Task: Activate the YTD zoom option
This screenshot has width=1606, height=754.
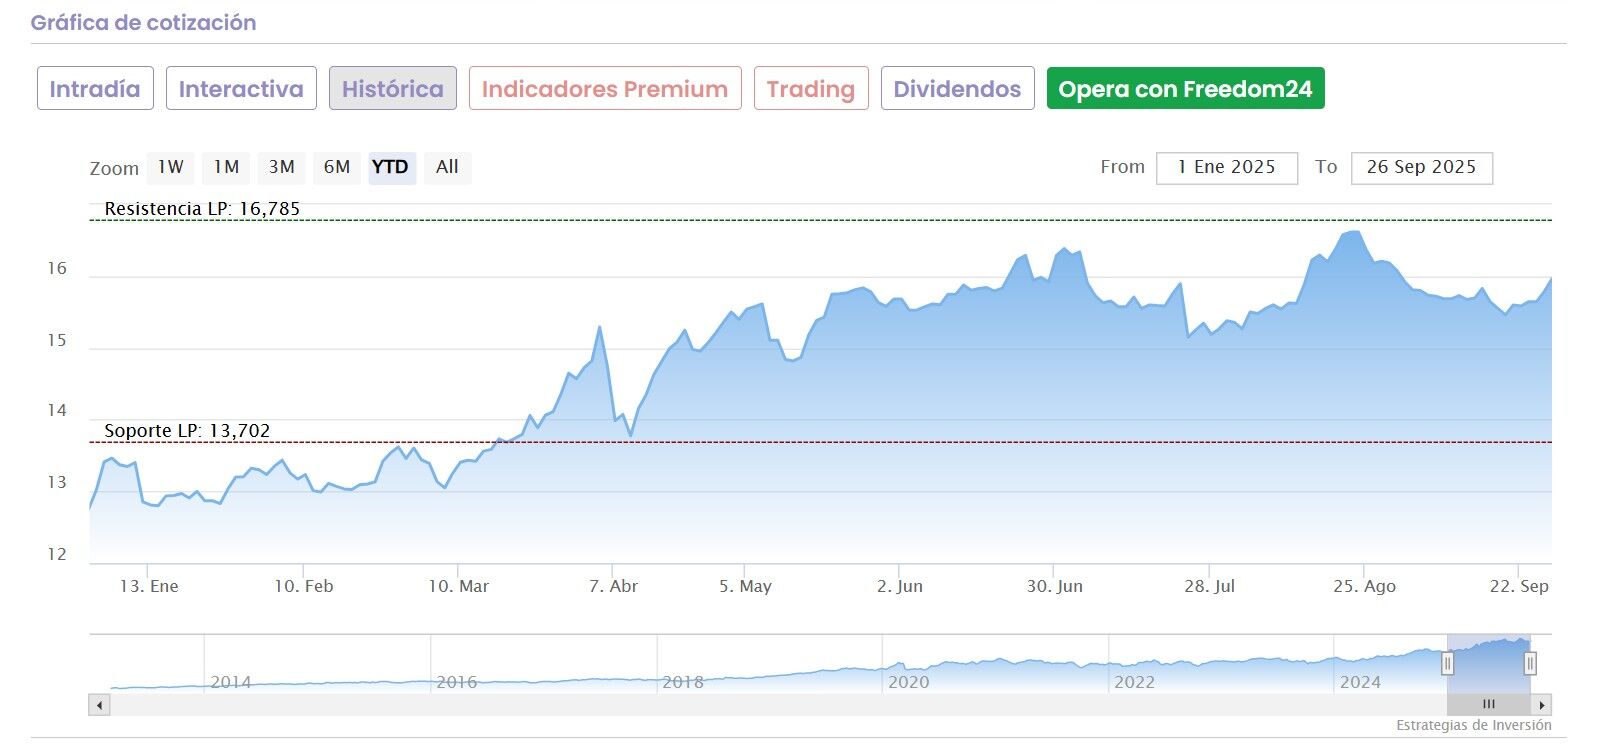Action: coord(390,167)
